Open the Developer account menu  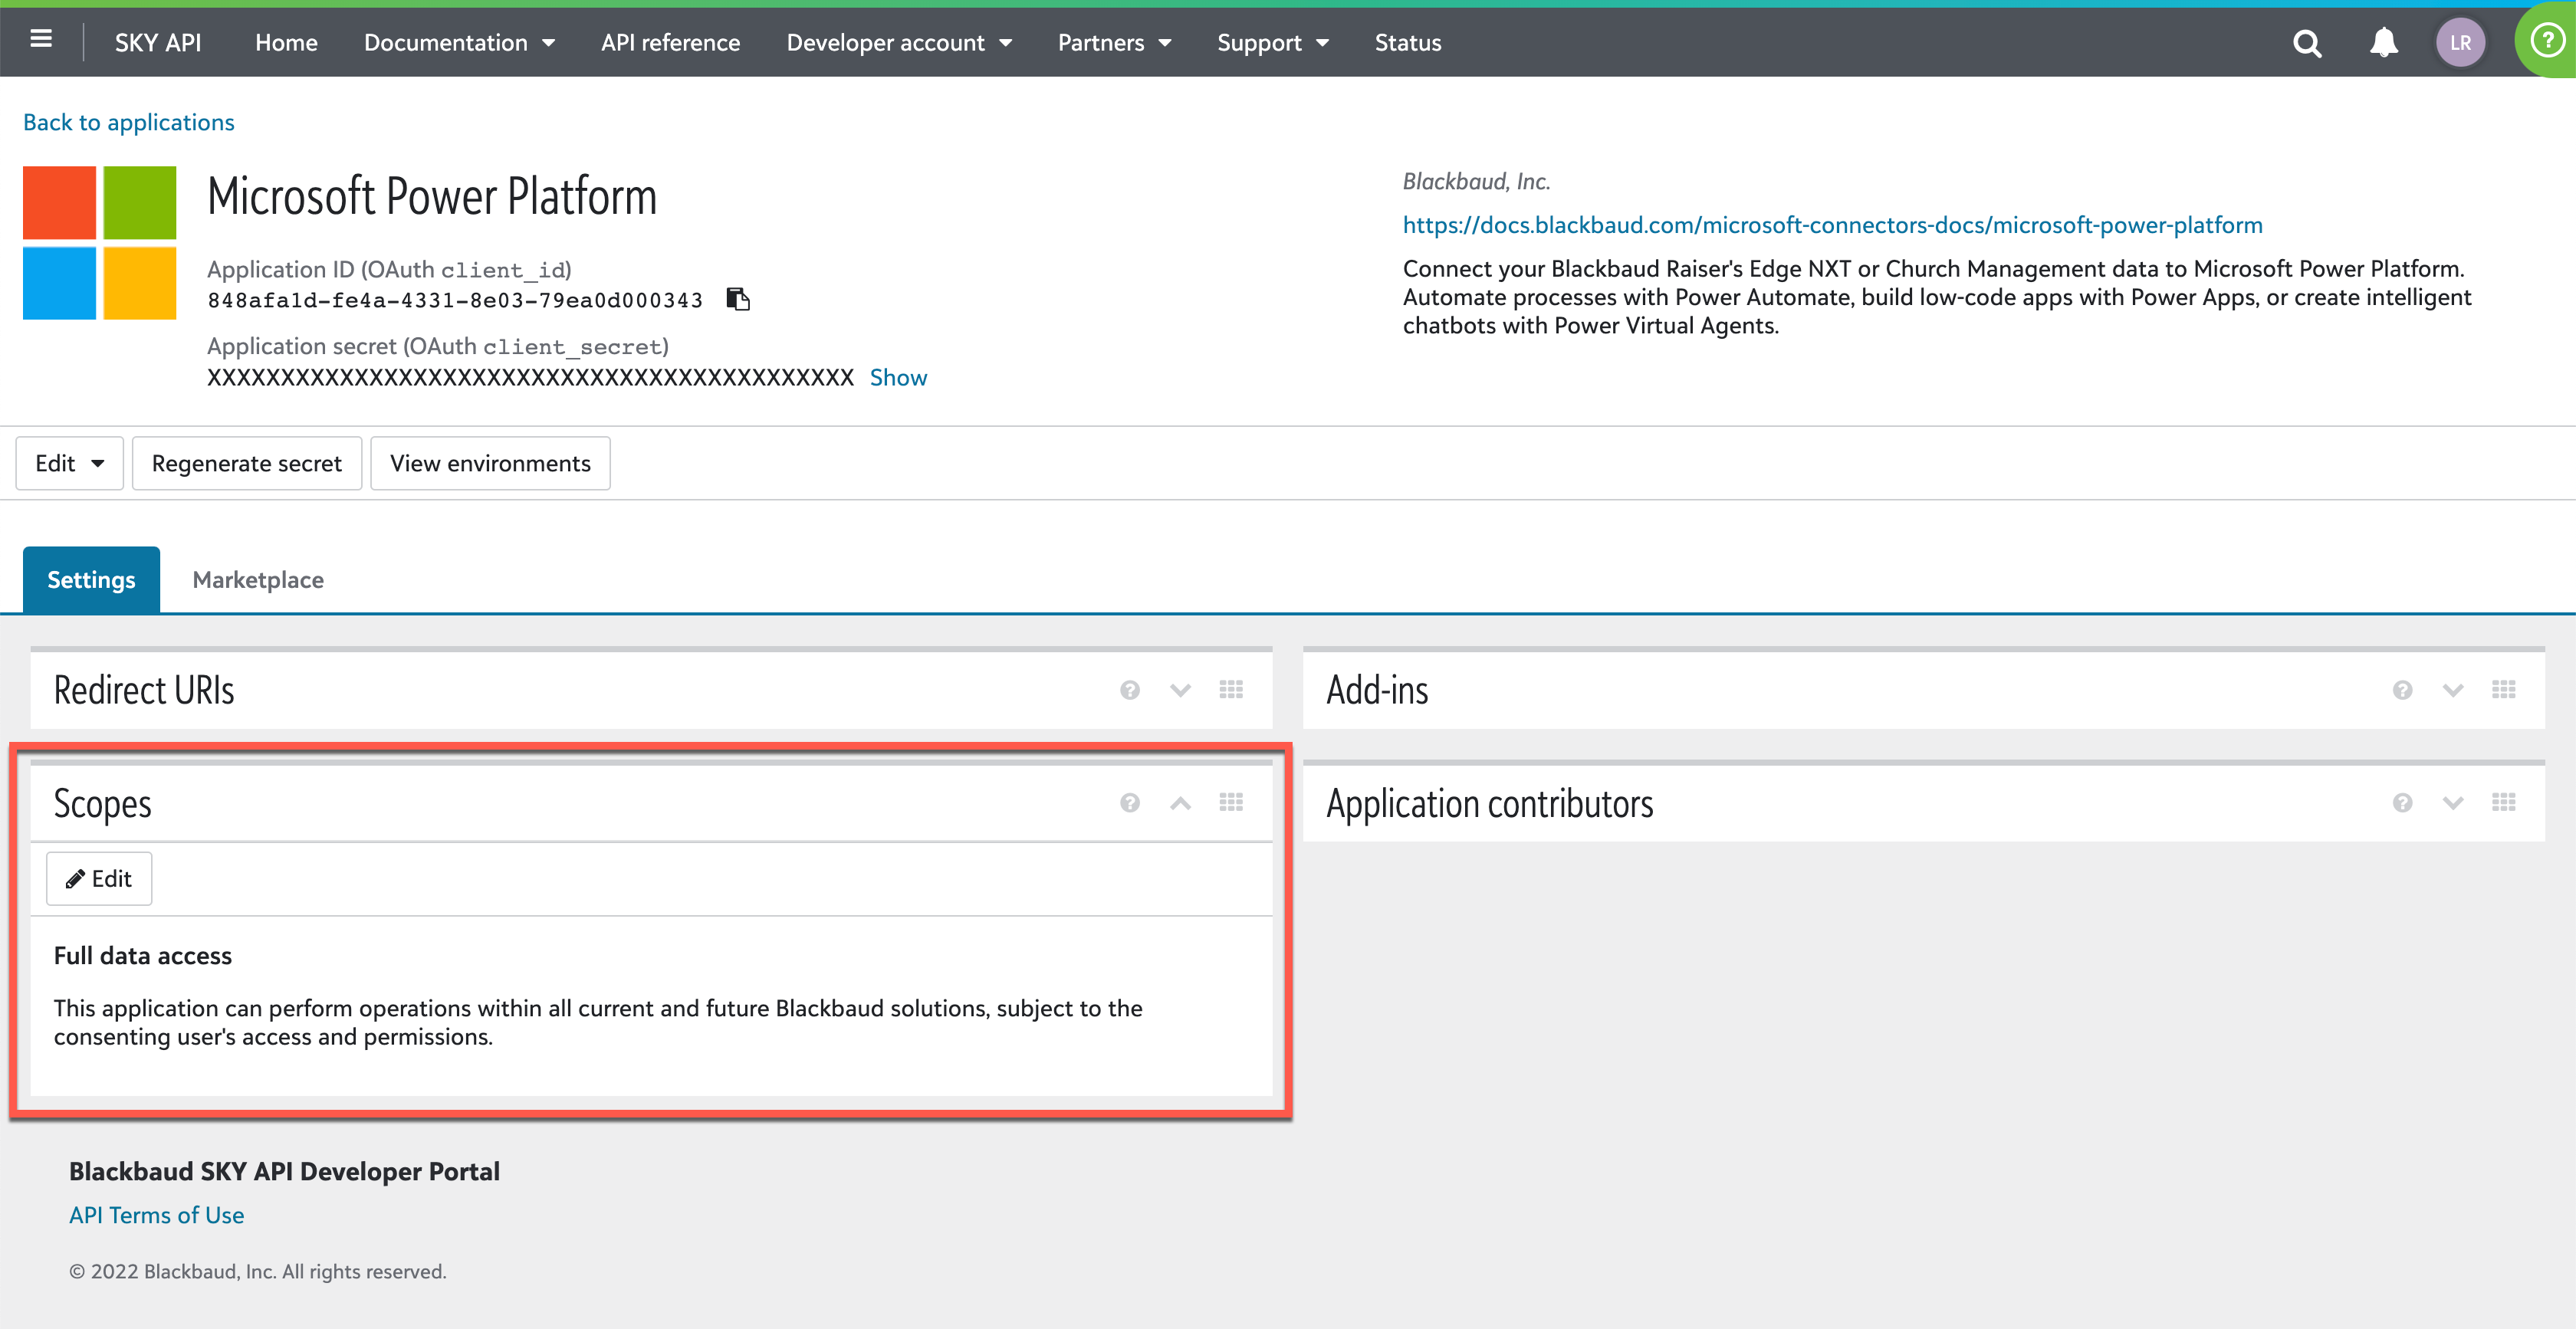pyautogui.click(x=898, y=43)
